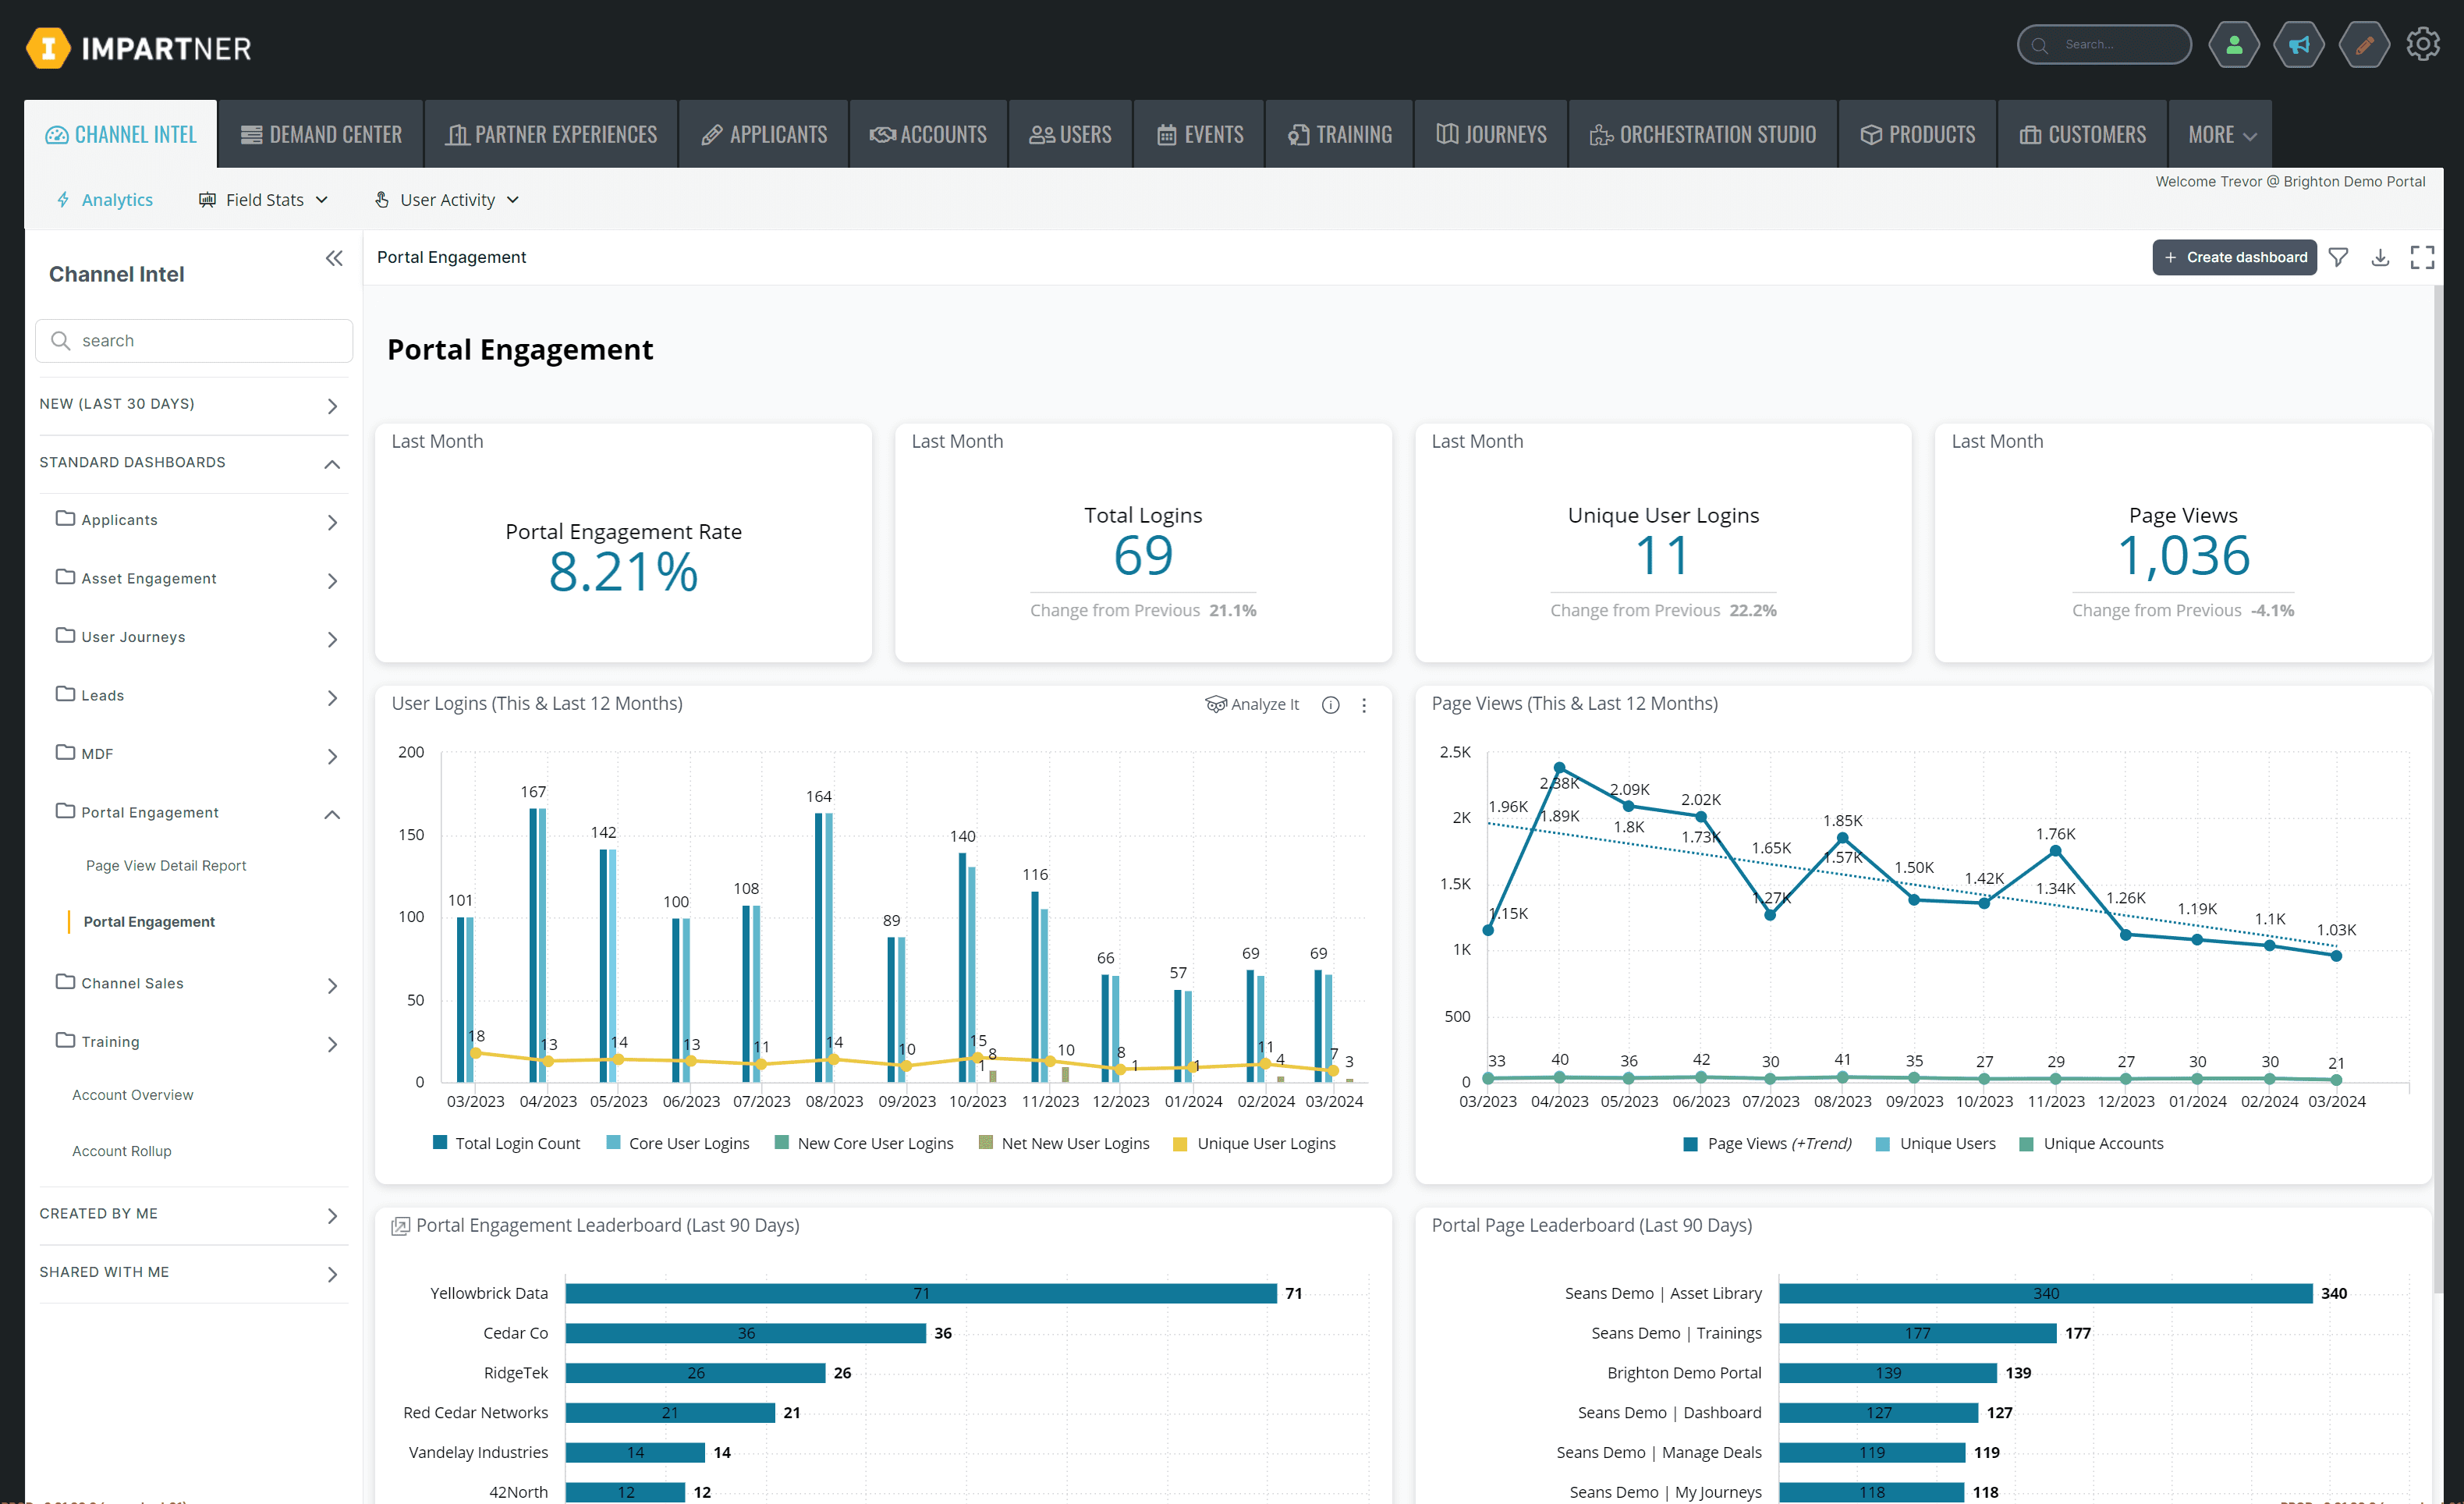Click the Yellowbrick Data bar
The height and width of the screenshot is (1504, 2464).
coord(921,1293)
